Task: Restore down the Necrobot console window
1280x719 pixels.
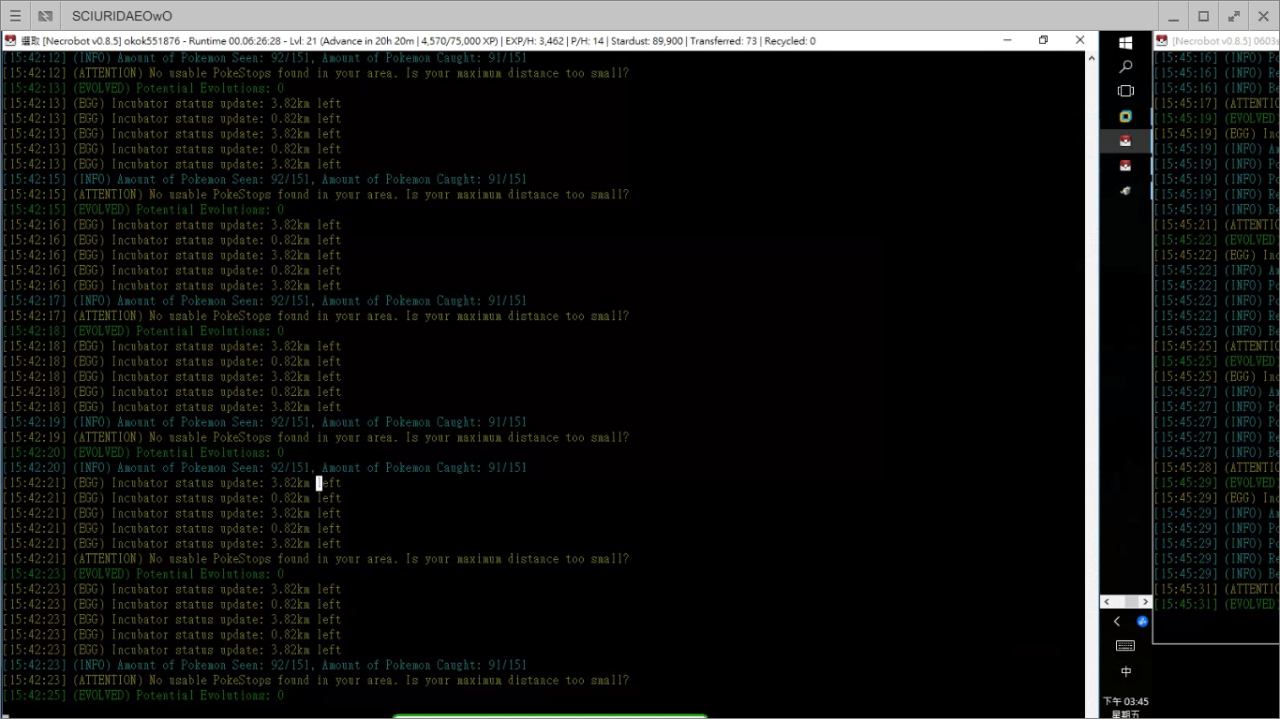Action: pos(1043,40)
